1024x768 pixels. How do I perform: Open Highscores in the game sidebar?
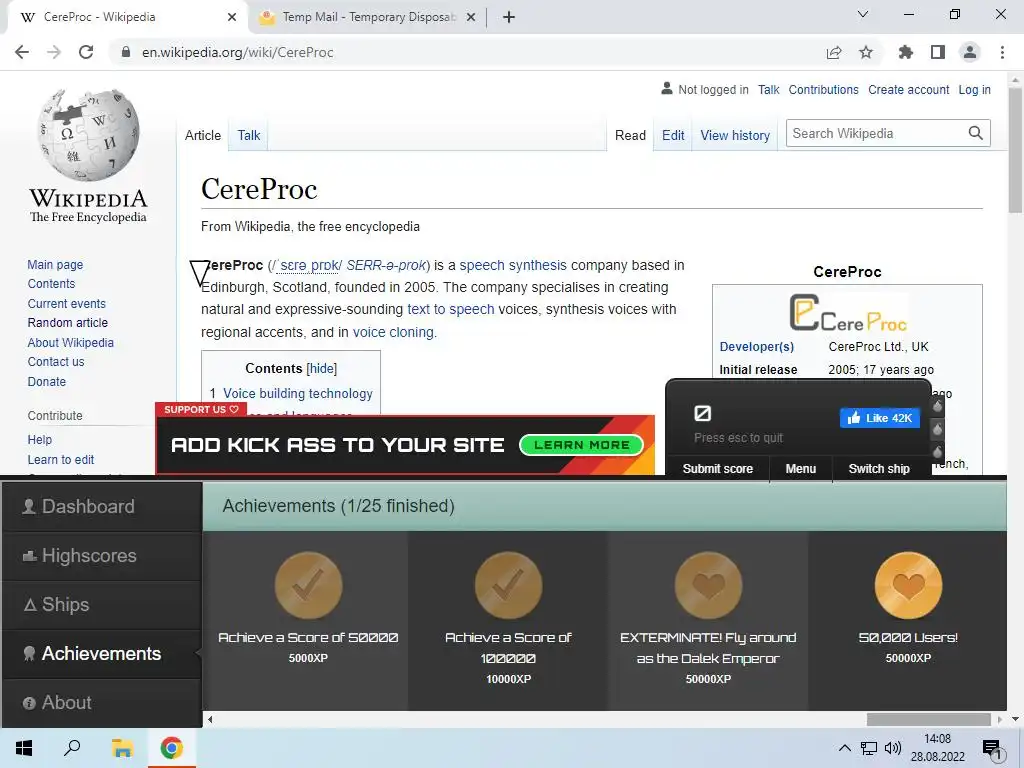tap(101, 556)
